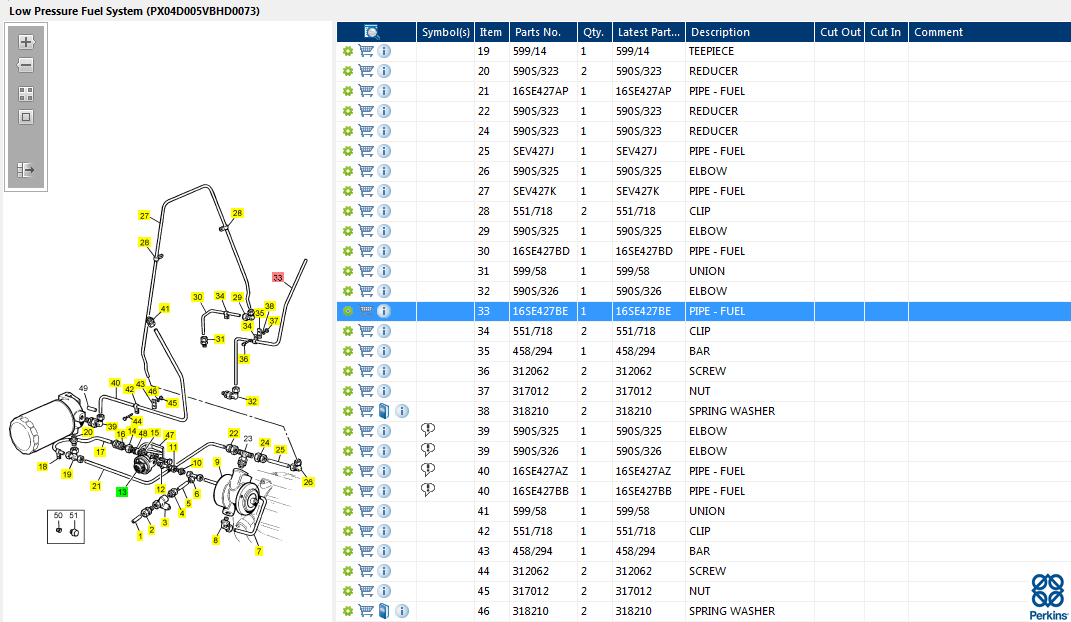The height and width of the screenshot is (622, 1071).
Task: Open book icon for item 46 SPRING WASHER
Action: 384,611
